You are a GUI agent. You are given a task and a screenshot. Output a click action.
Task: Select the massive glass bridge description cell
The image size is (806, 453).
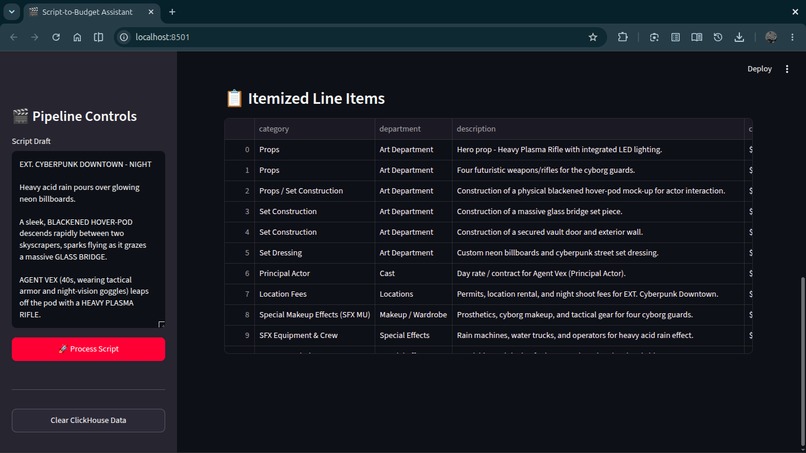click(598, 211)
